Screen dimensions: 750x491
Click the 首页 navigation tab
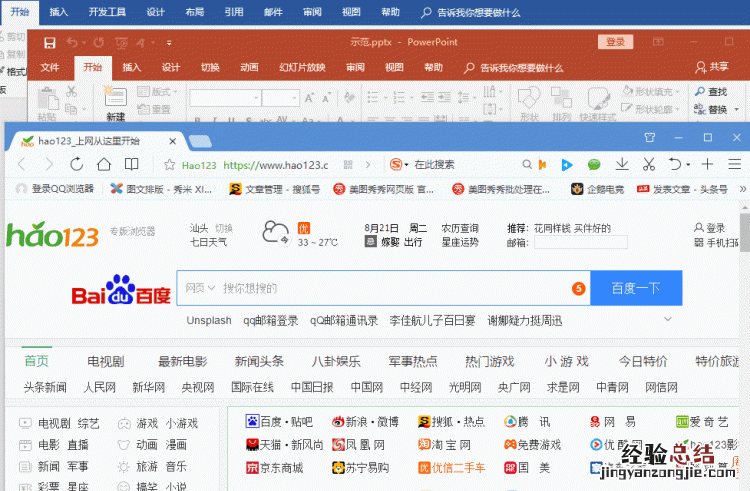coord(37,361)
